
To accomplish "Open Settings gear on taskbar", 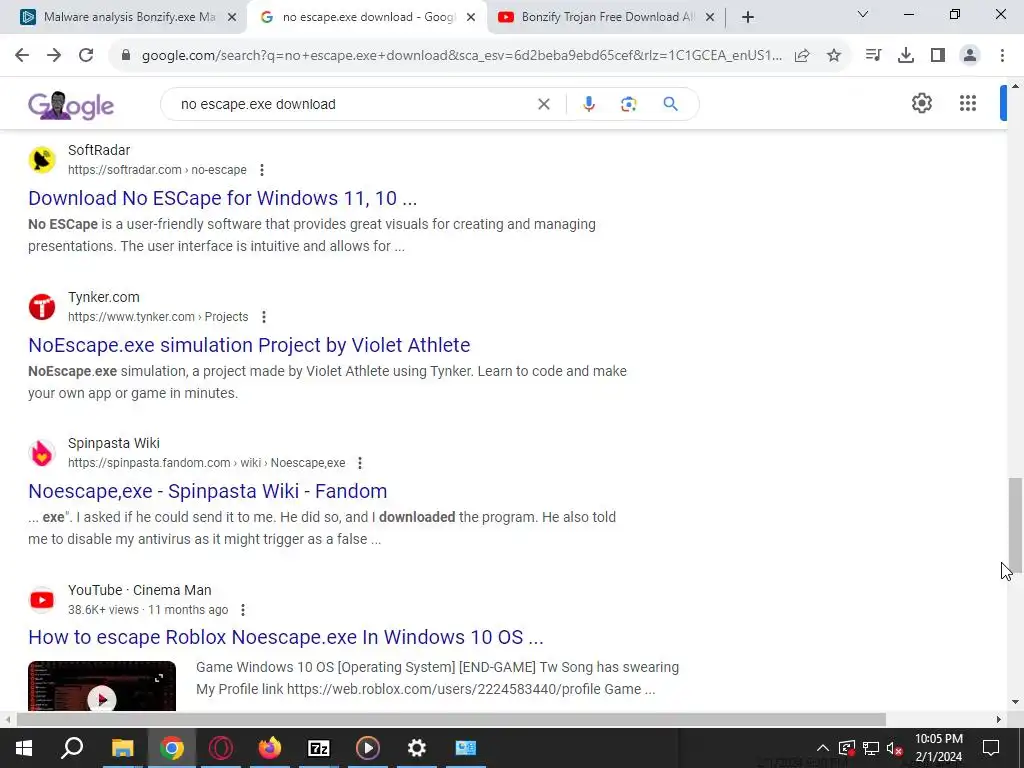I will [417, 748].
